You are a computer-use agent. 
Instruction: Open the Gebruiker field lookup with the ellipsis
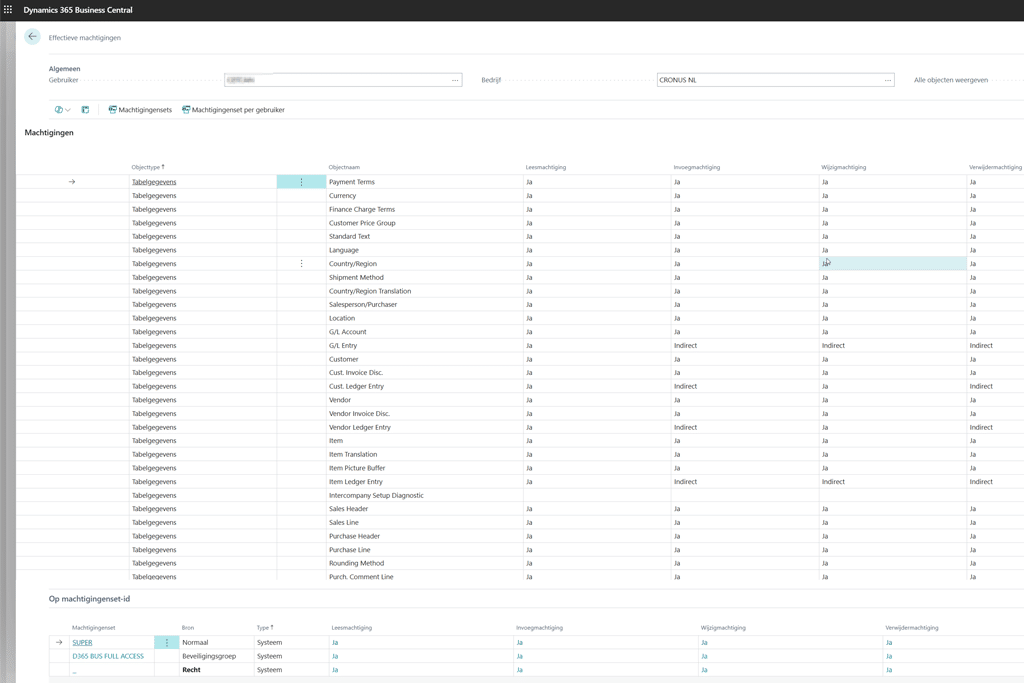455,79
